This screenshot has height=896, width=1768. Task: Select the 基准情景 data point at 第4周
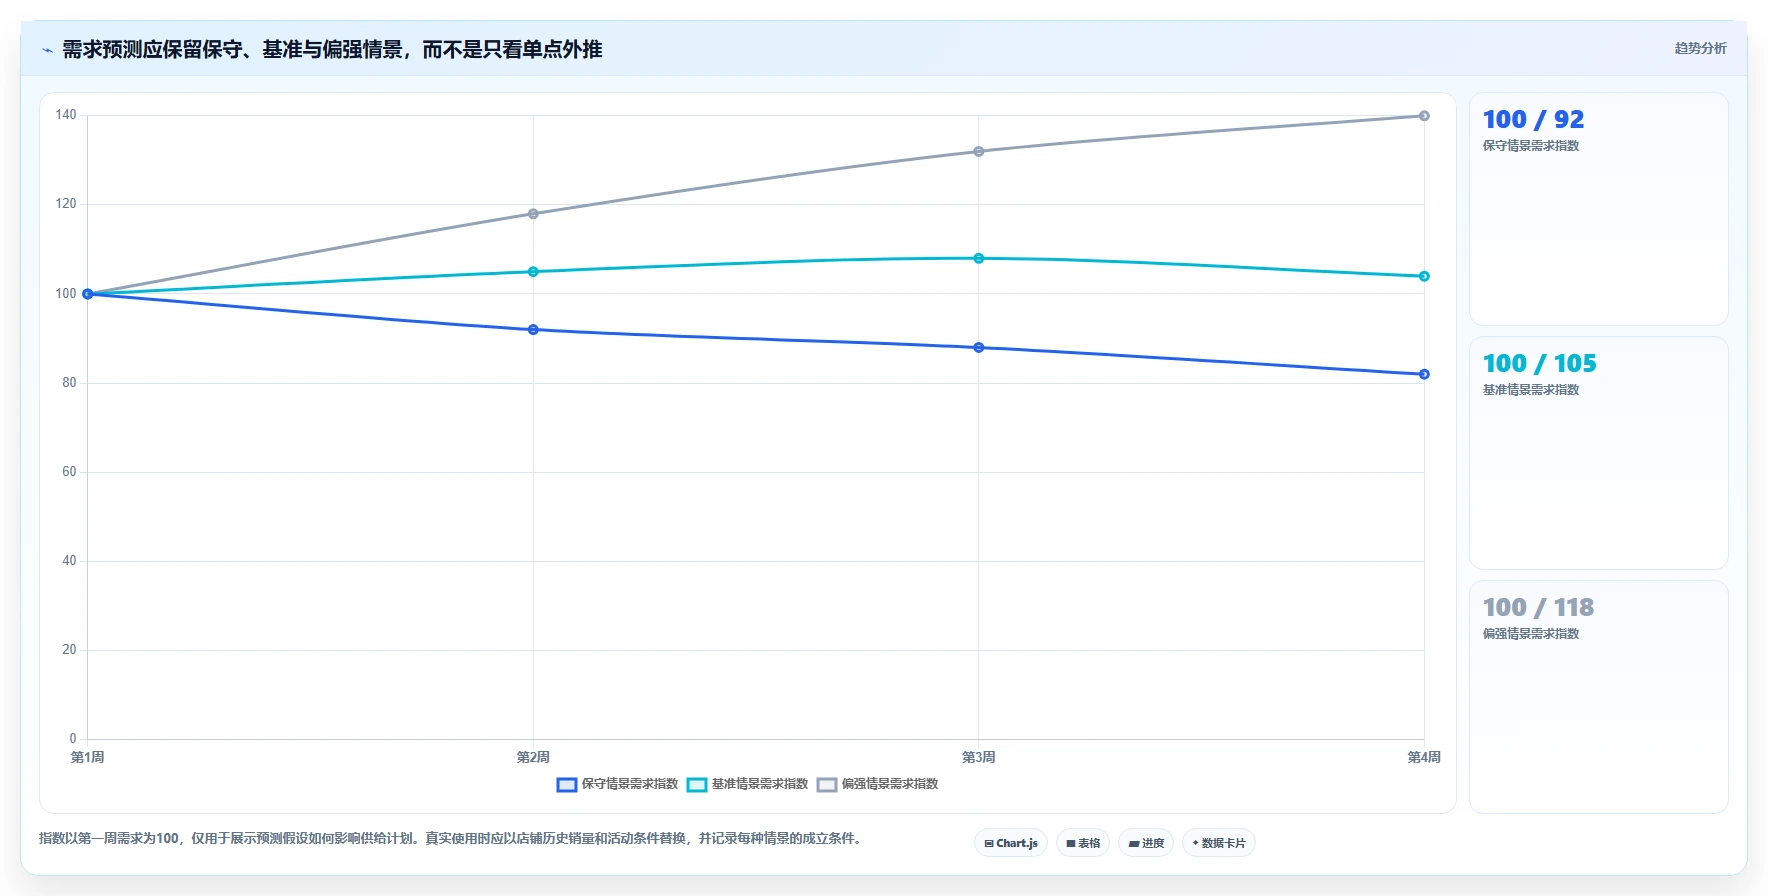1424,276
